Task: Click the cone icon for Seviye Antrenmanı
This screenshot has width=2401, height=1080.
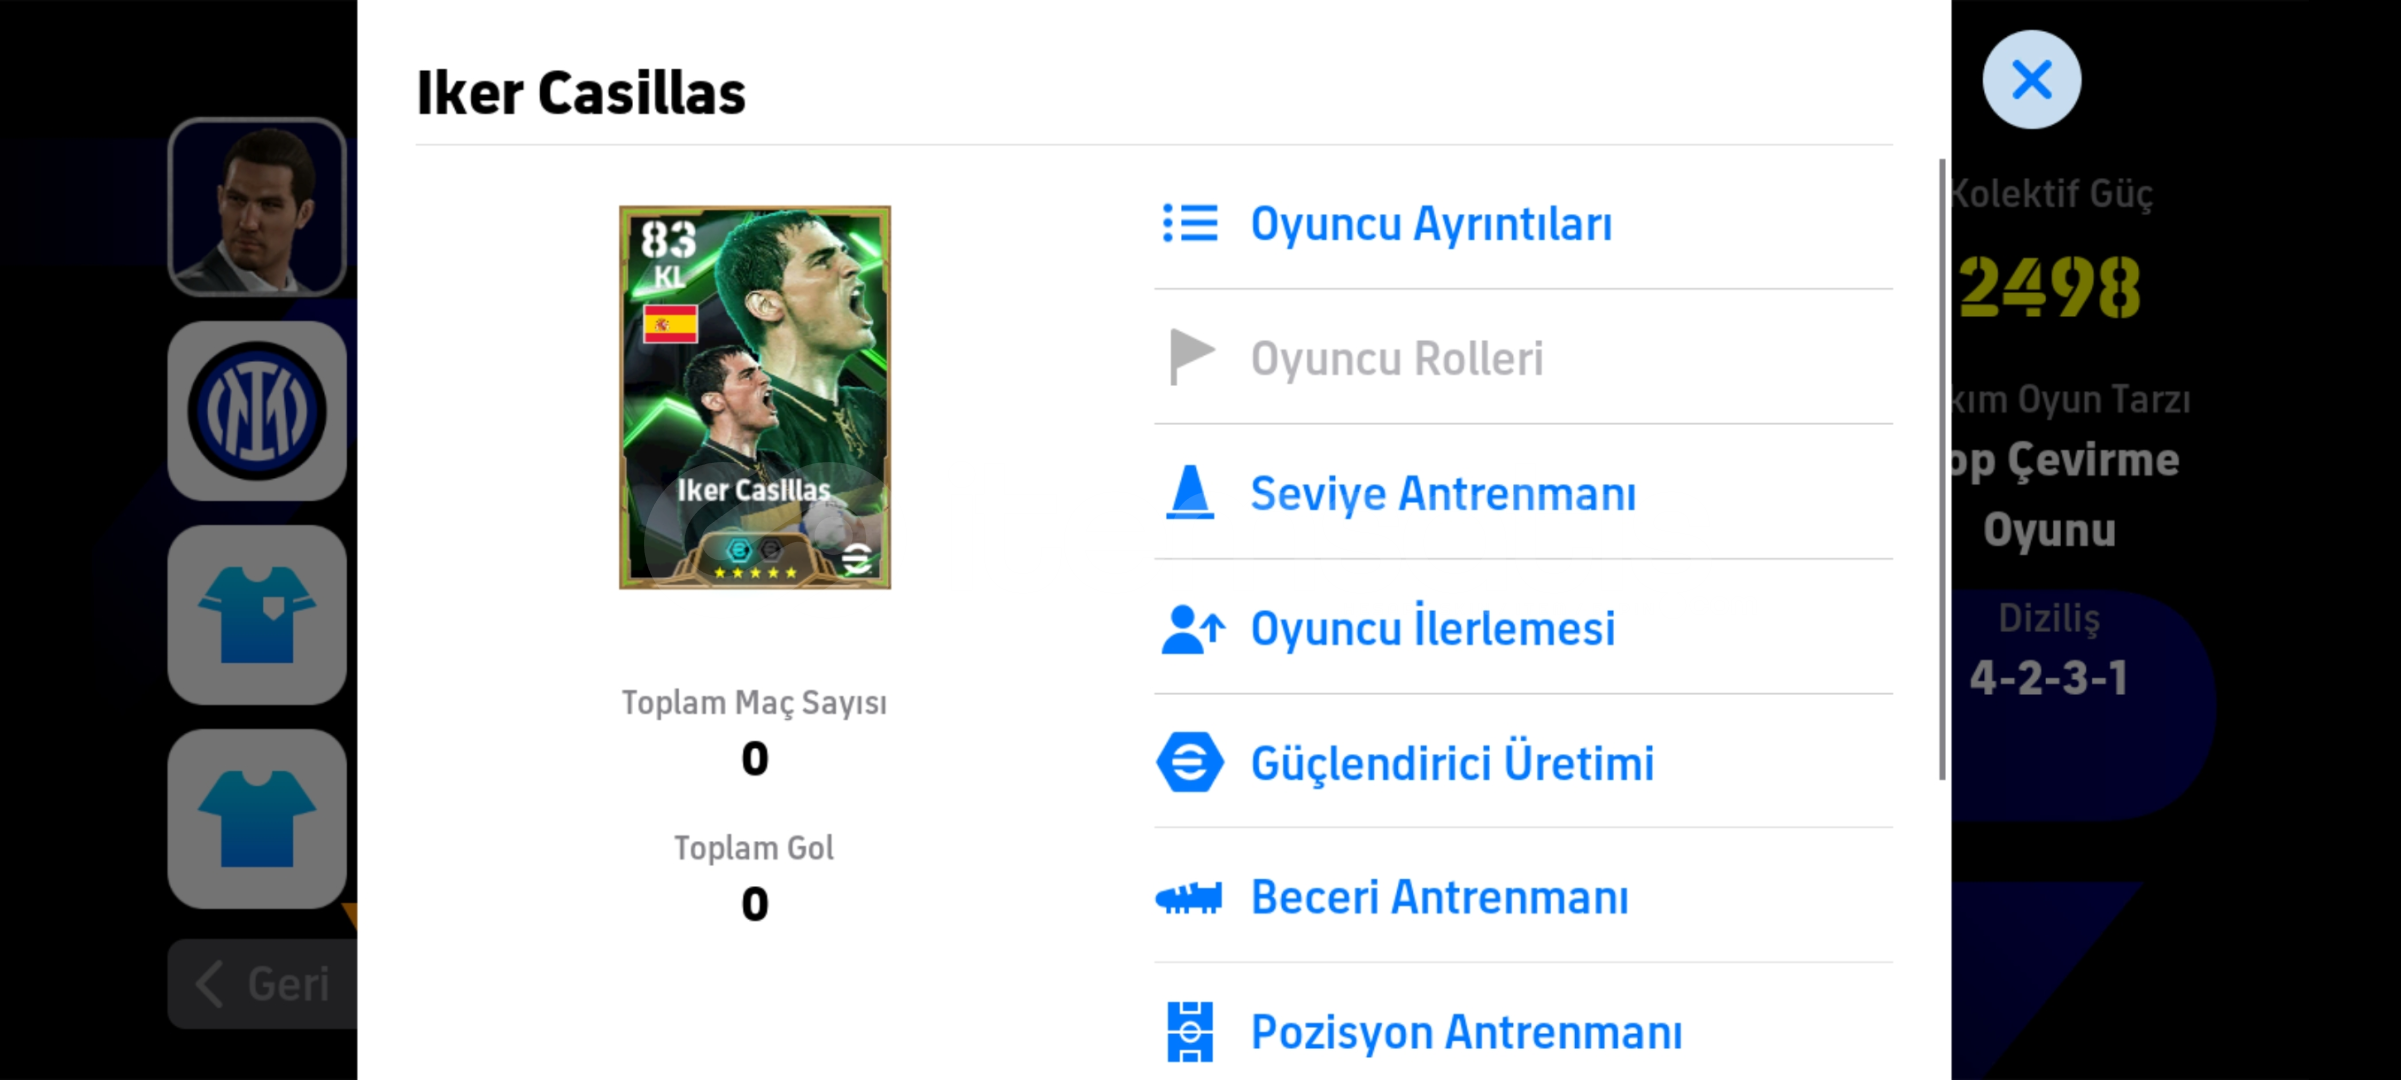Action: [x=1190, y=492]
